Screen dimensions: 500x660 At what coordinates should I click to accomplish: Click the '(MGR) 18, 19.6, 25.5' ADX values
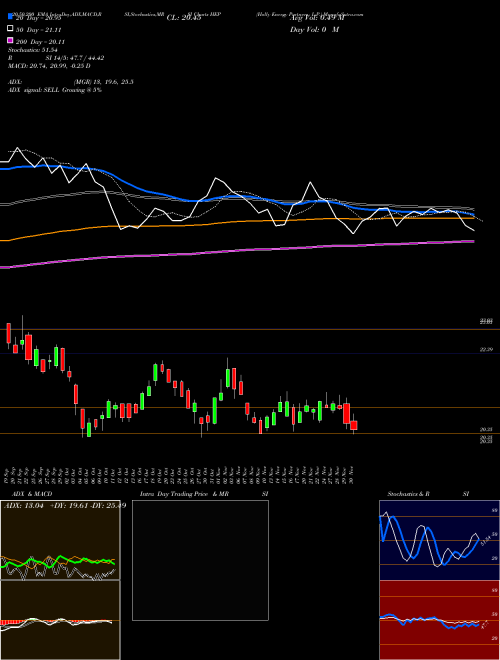click(x=104, y=82)
